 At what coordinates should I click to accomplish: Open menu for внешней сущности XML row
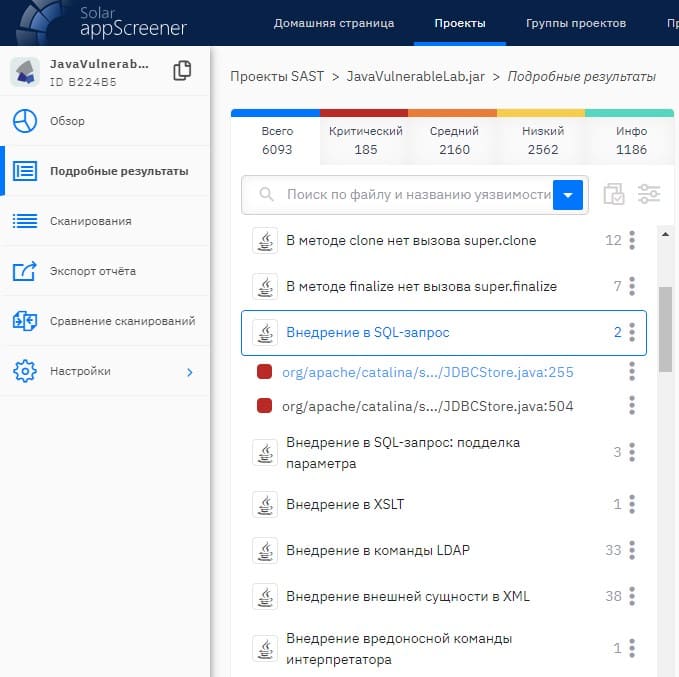point(632,596)
